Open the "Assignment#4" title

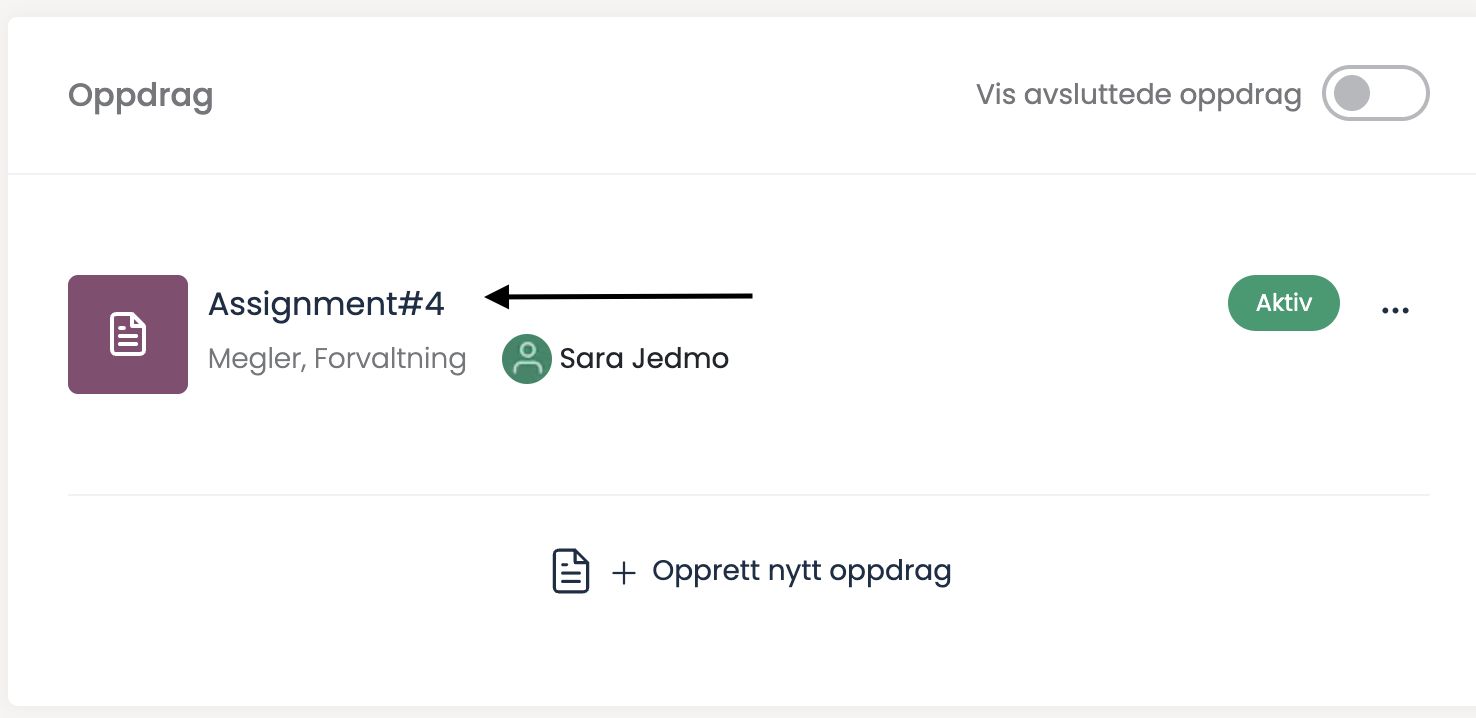(x=326, y=304)
